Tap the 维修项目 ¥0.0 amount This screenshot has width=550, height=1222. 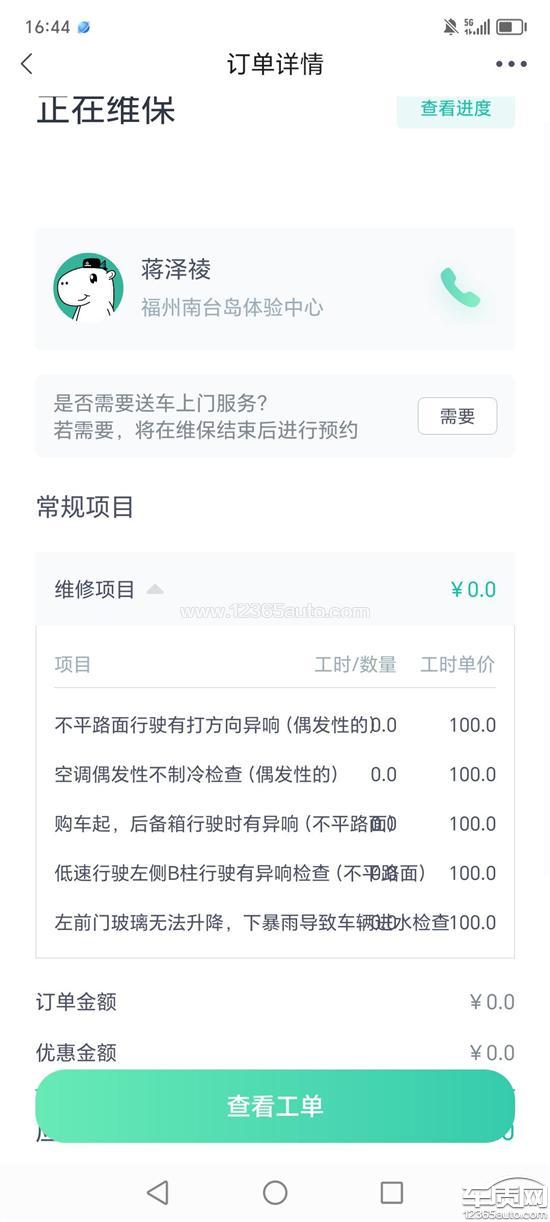(473, 589)
